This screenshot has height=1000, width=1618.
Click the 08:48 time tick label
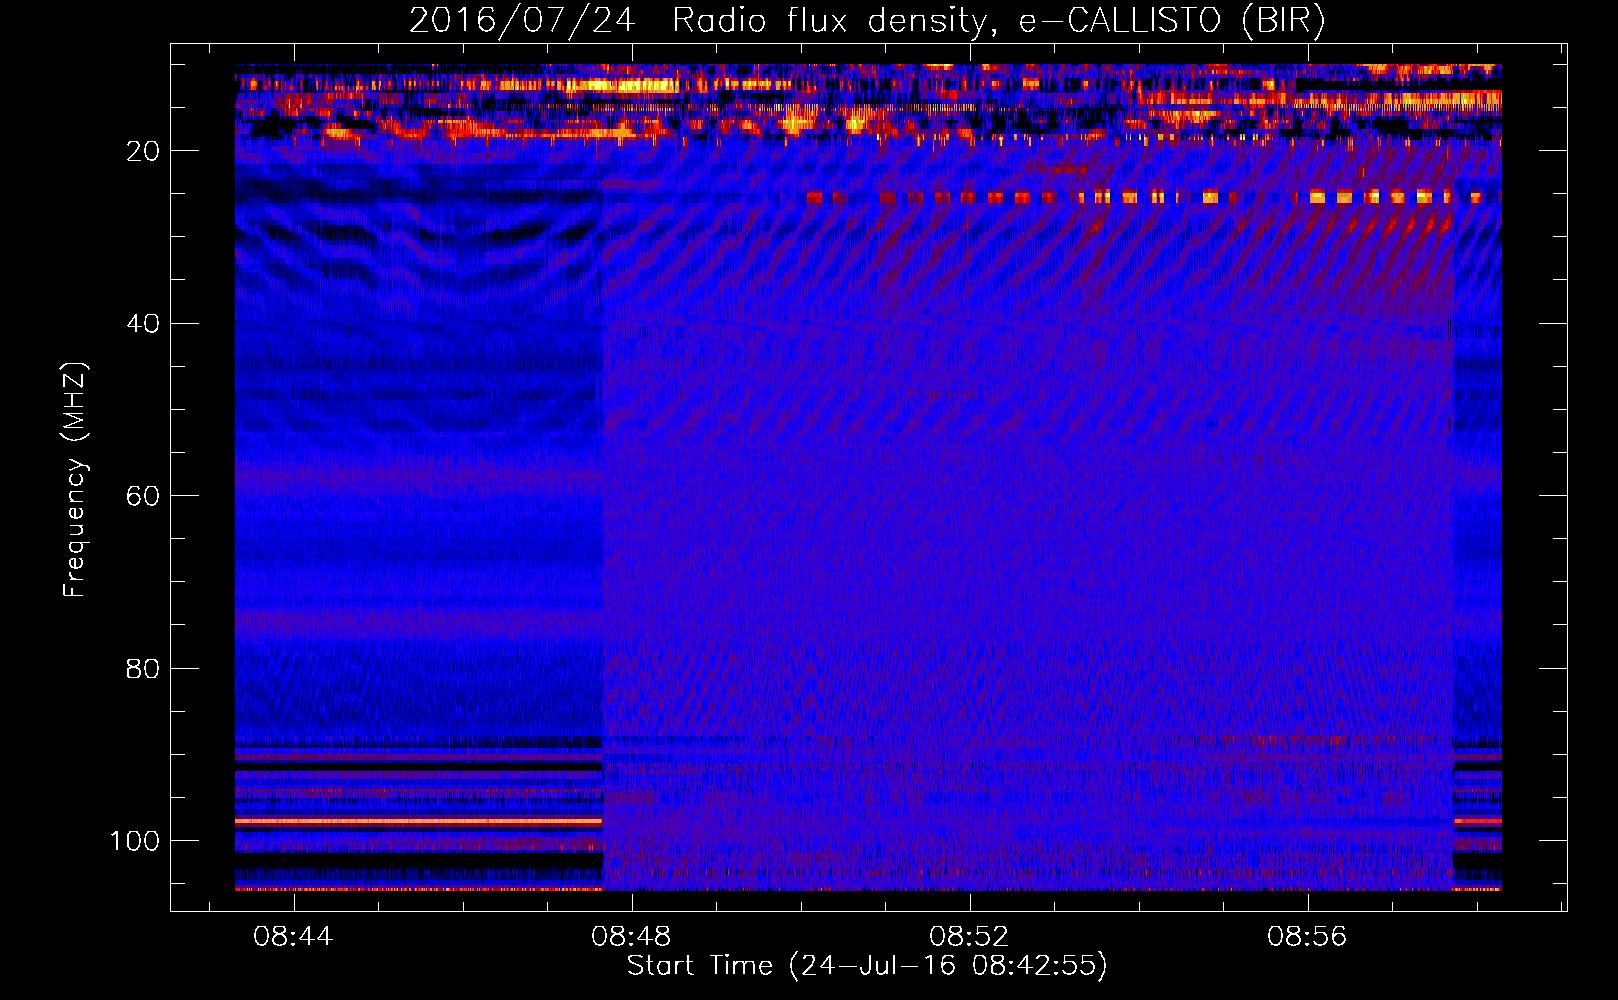[x=631, y=936]
